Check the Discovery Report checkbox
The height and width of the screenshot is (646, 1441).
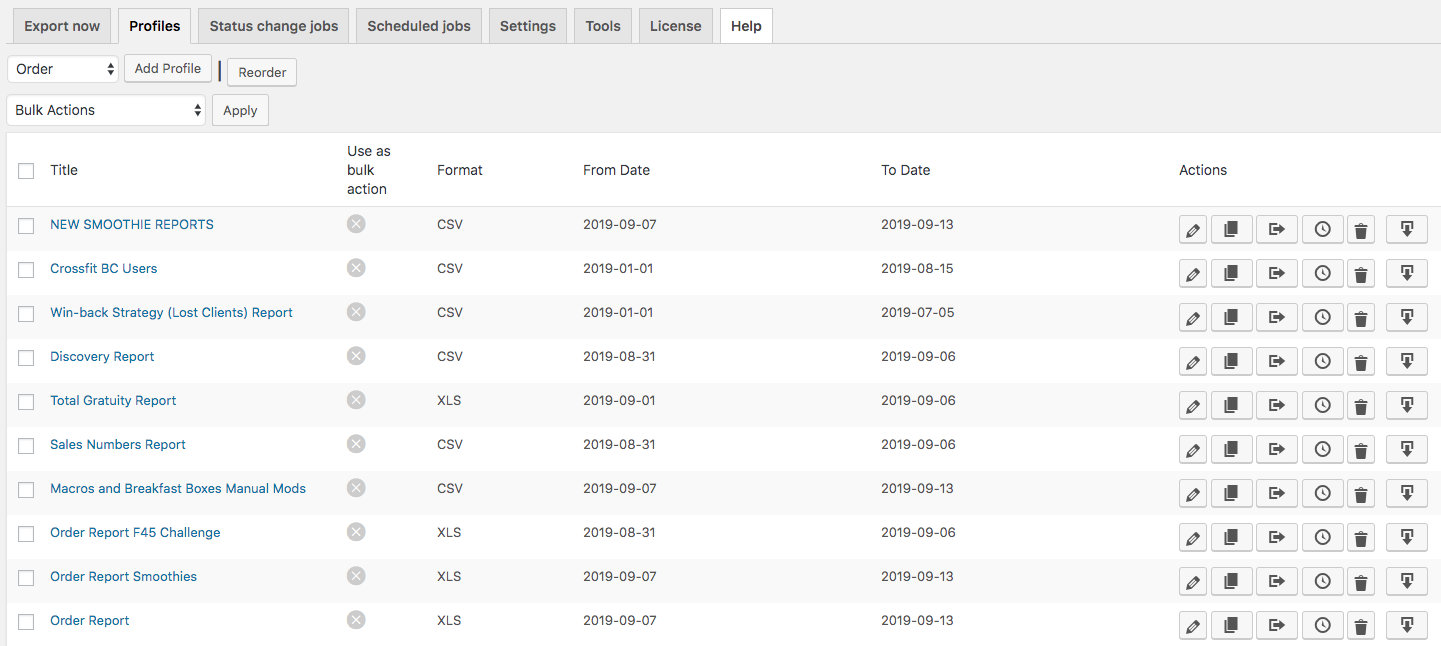[26, 358]
